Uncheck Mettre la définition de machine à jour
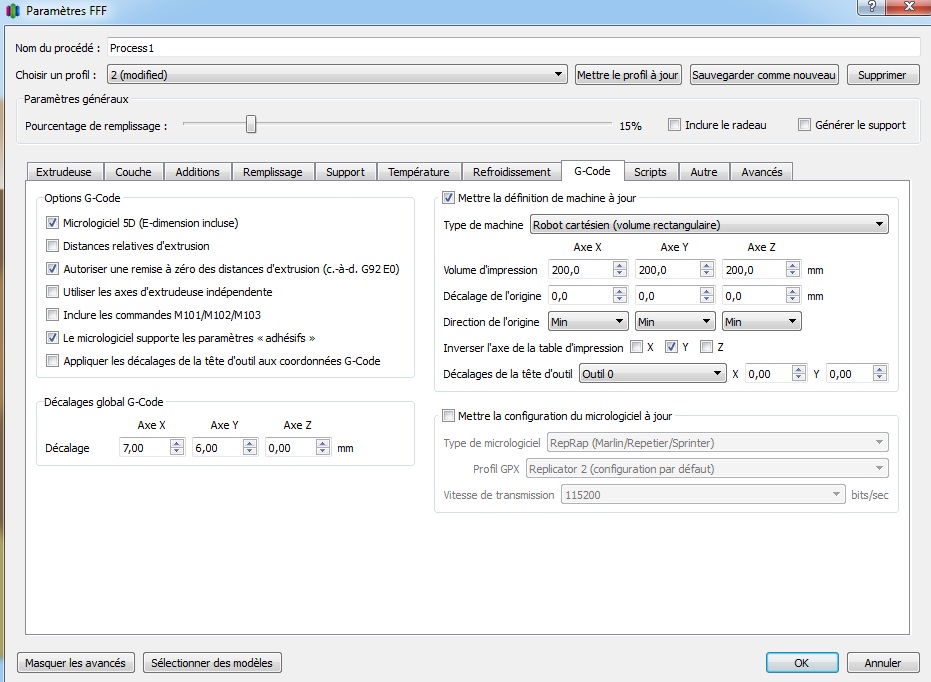931x682 pixels. 448,198
